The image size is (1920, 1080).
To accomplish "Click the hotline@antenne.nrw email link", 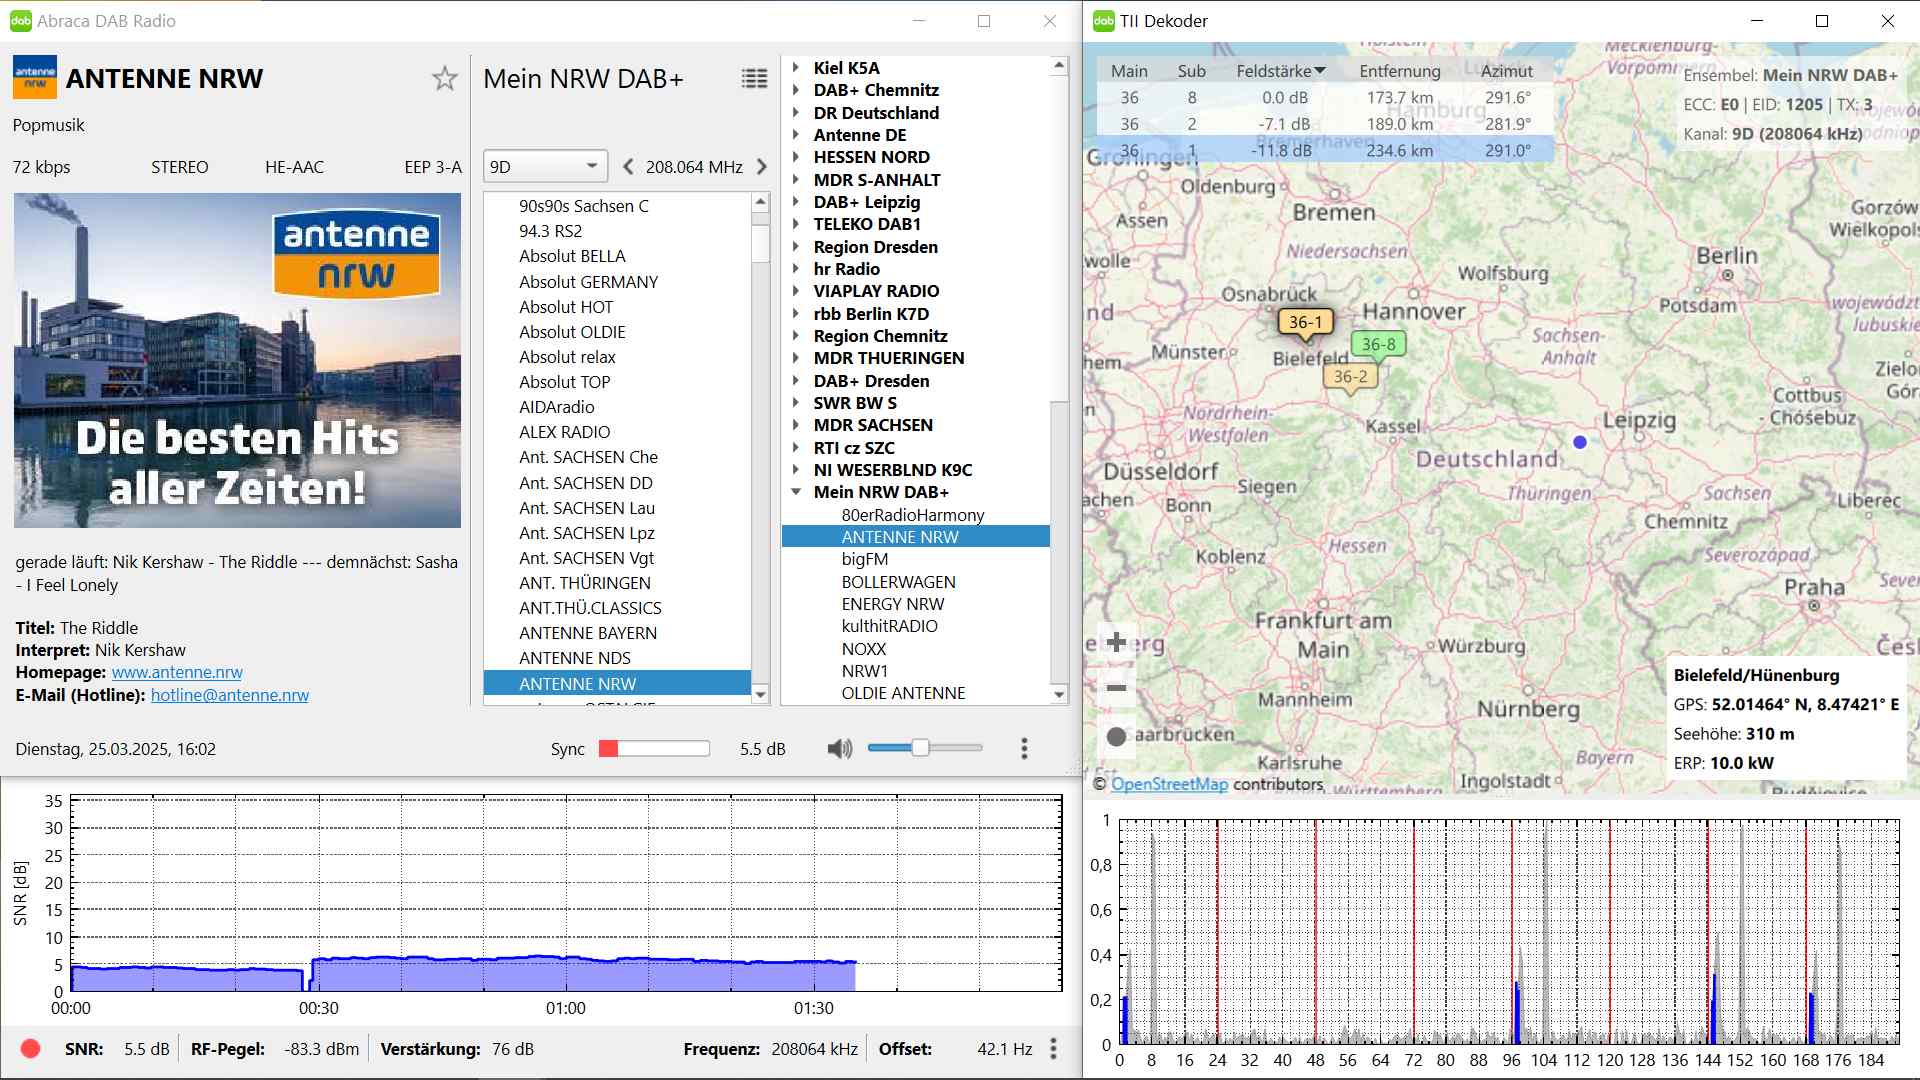I will point(230,695).
